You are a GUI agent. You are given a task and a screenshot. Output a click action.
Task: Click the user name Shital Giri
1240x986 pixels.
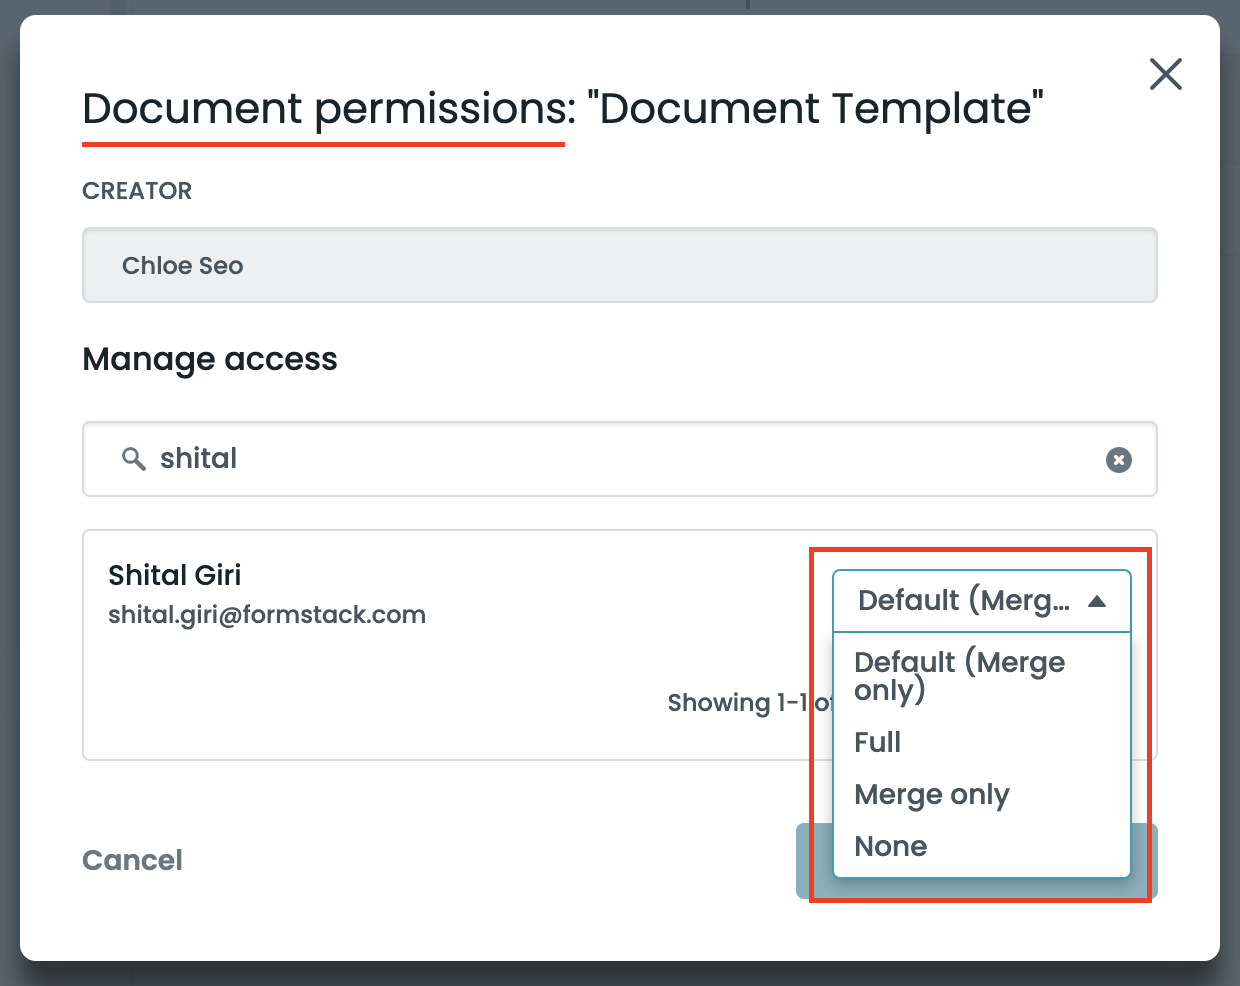[174, 575]
